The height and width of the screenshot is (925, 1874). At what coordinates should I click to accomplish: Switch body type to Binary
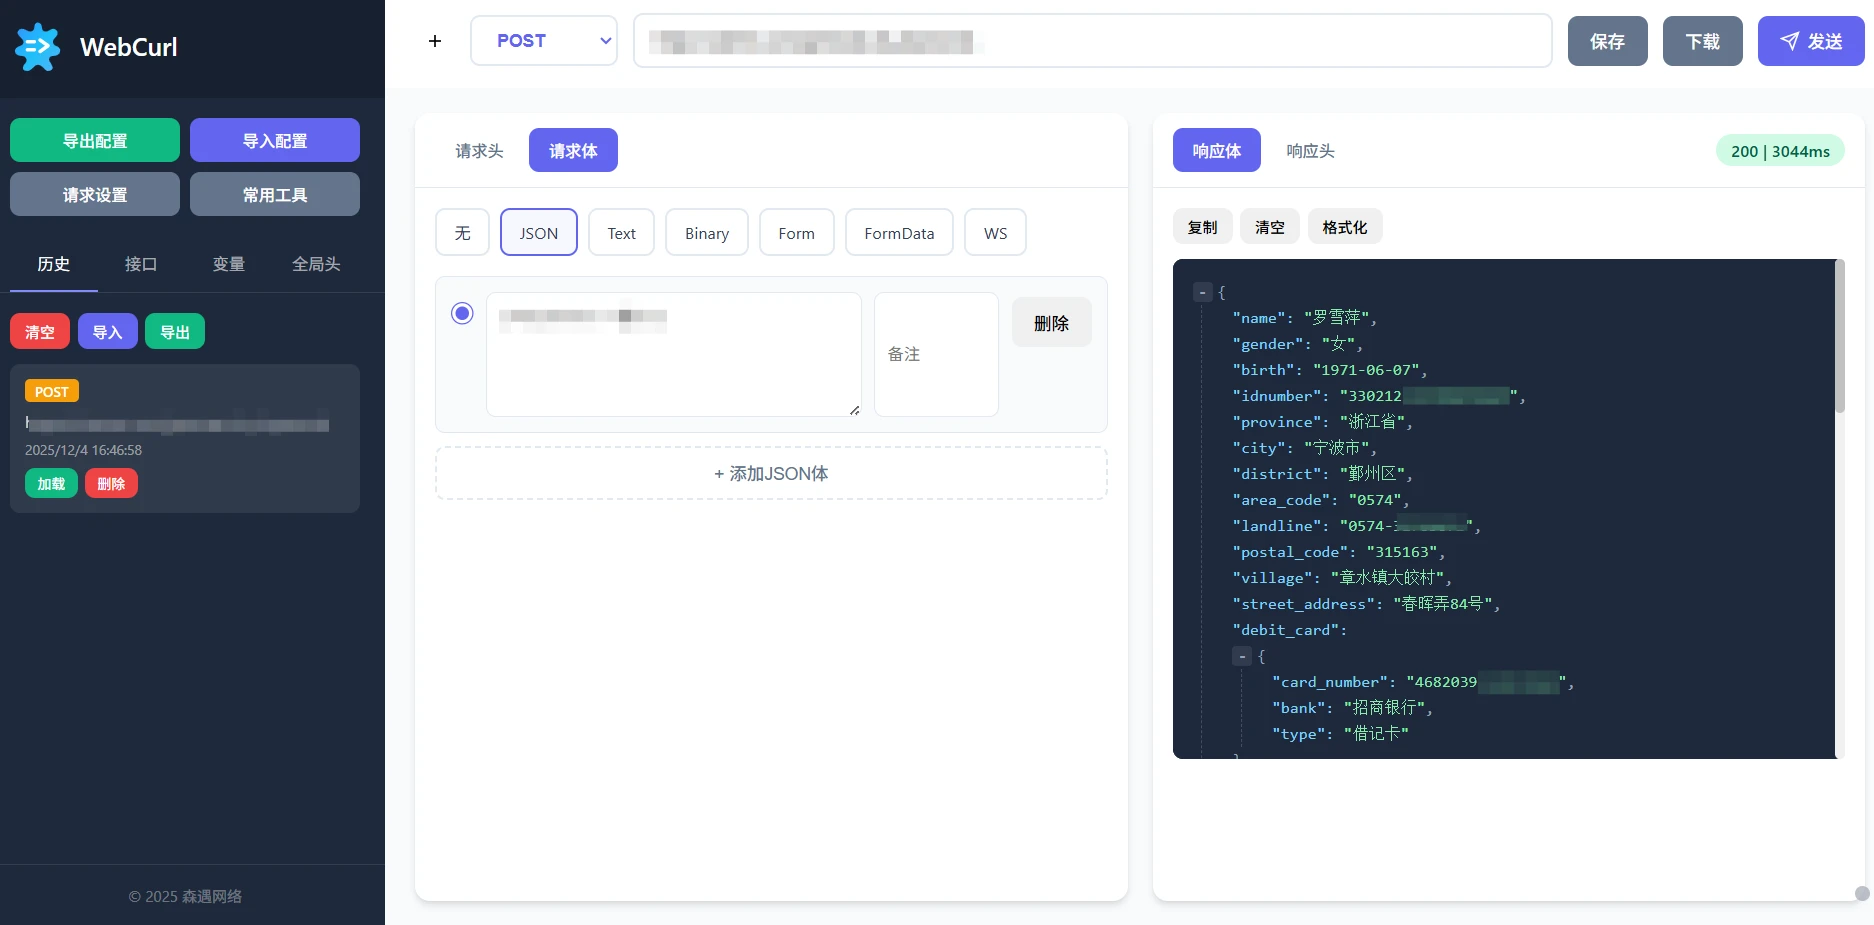[707, 232]
